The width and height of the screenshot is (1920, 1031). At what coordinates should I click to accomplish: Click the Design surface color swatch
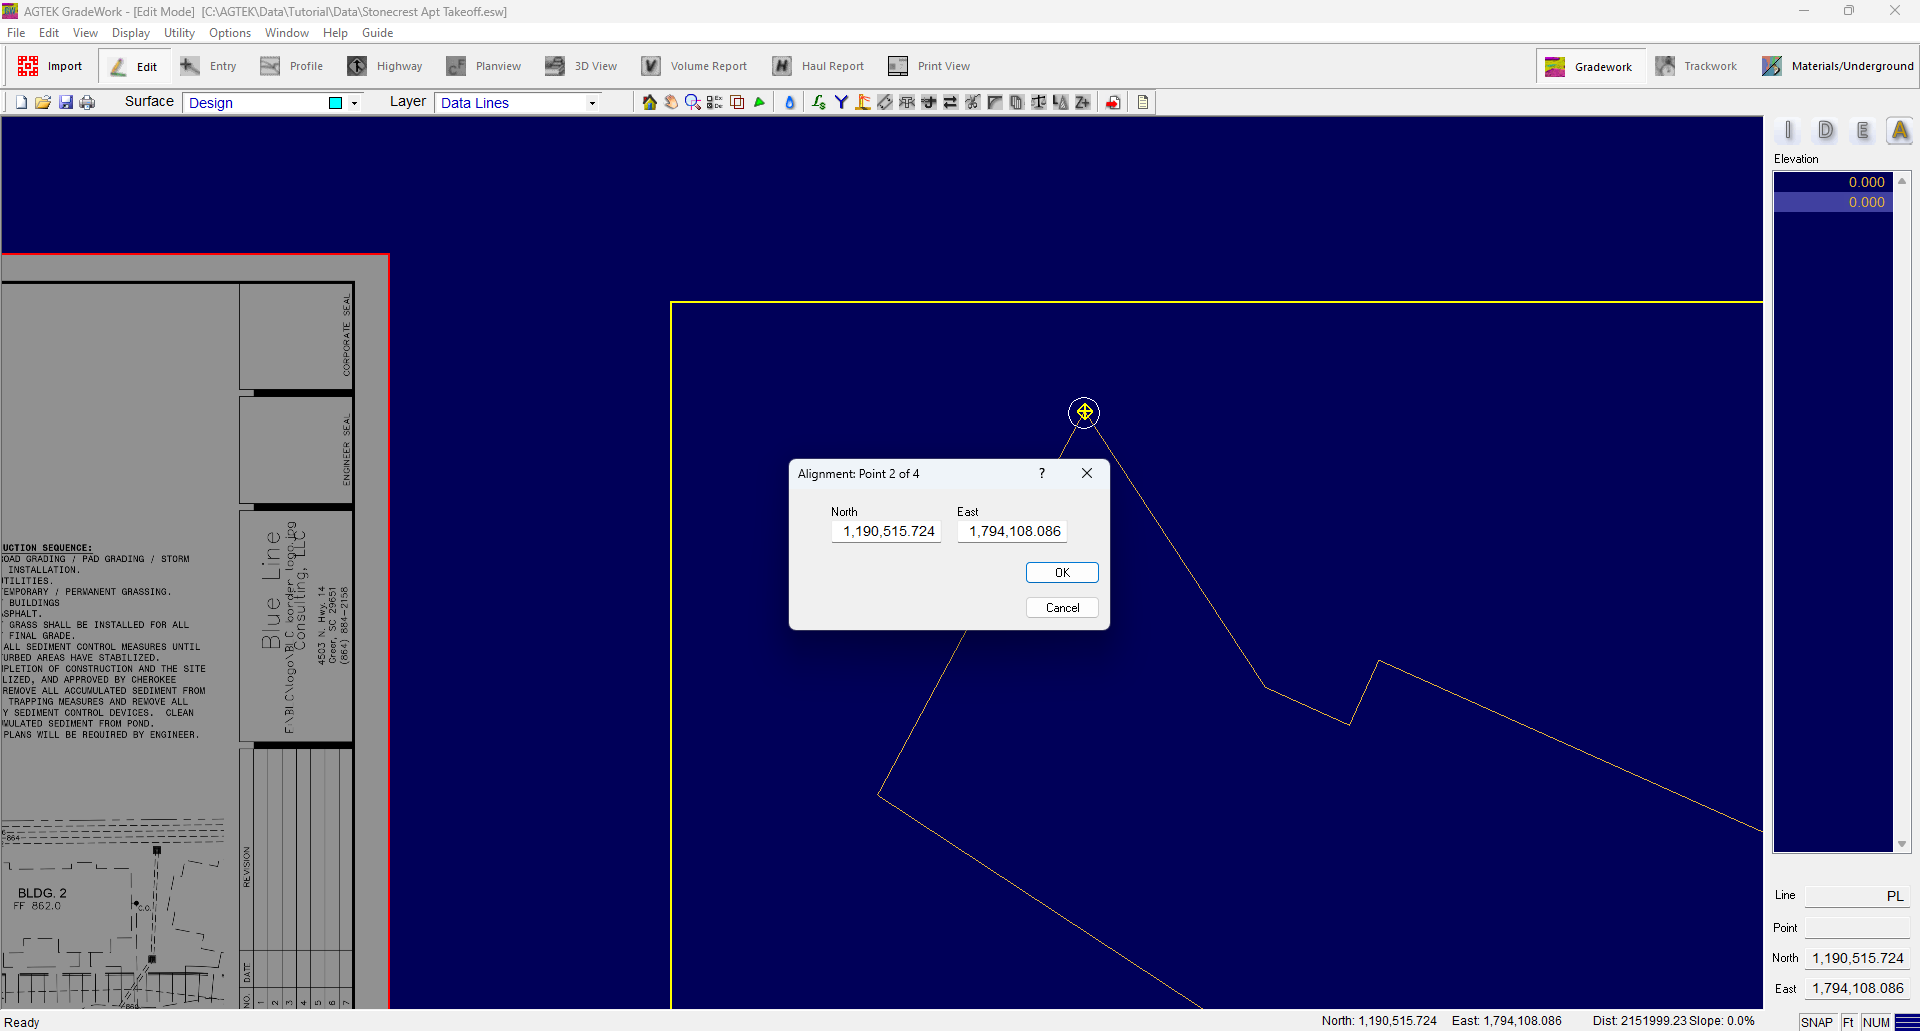coord(336,102)
